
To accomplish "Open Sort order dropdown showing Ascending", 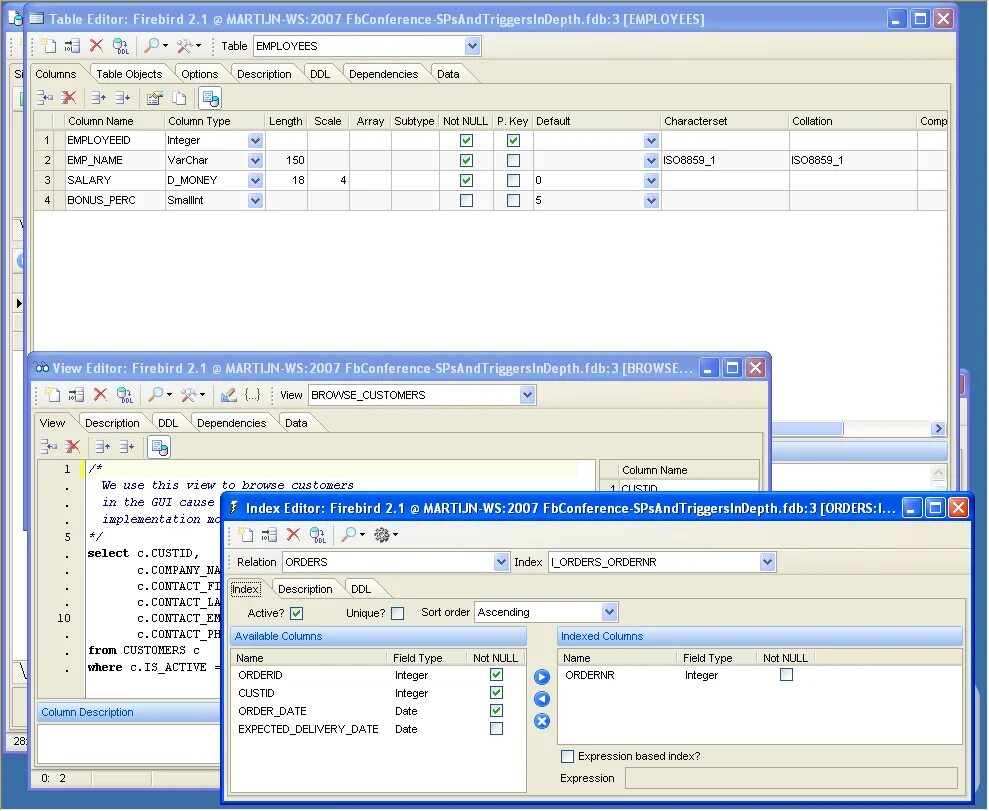I will pos(609,612).
